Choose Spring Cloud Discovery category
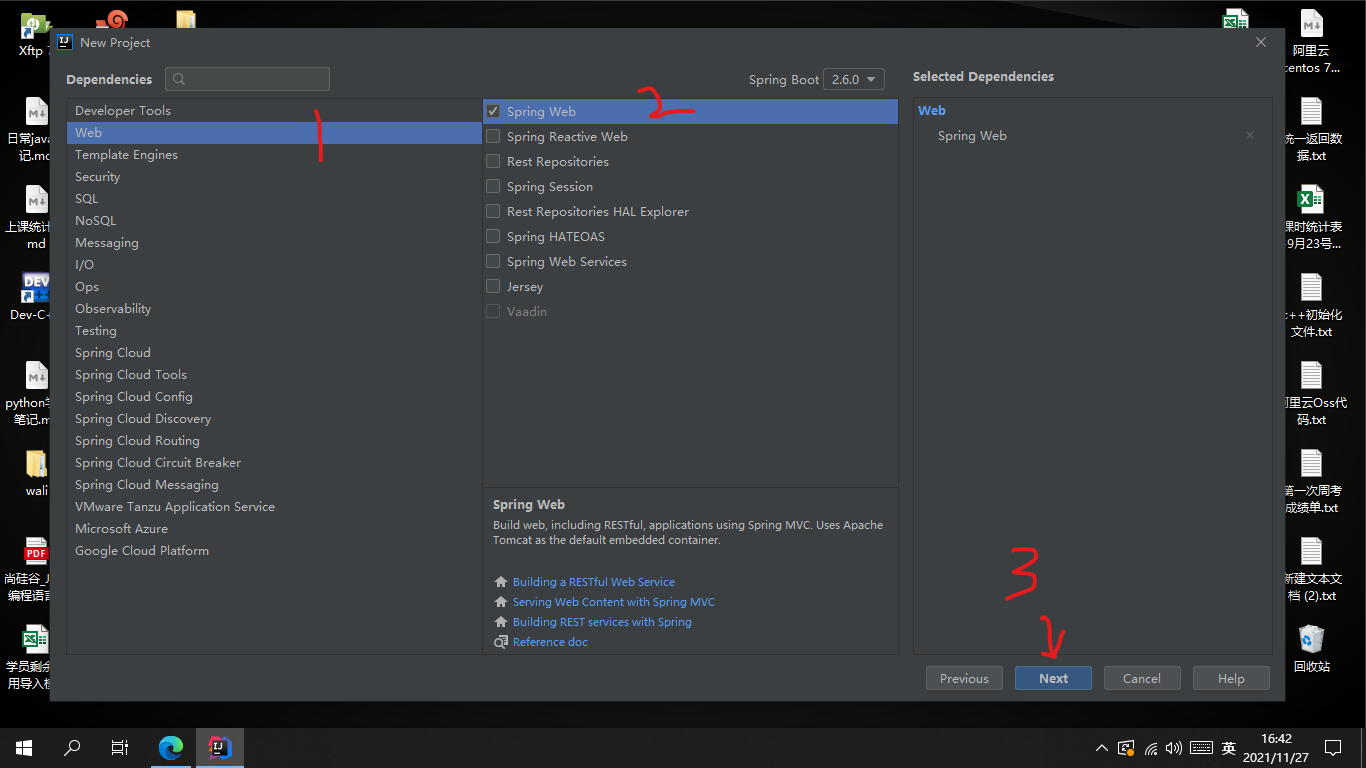 (x=274, y=418)
